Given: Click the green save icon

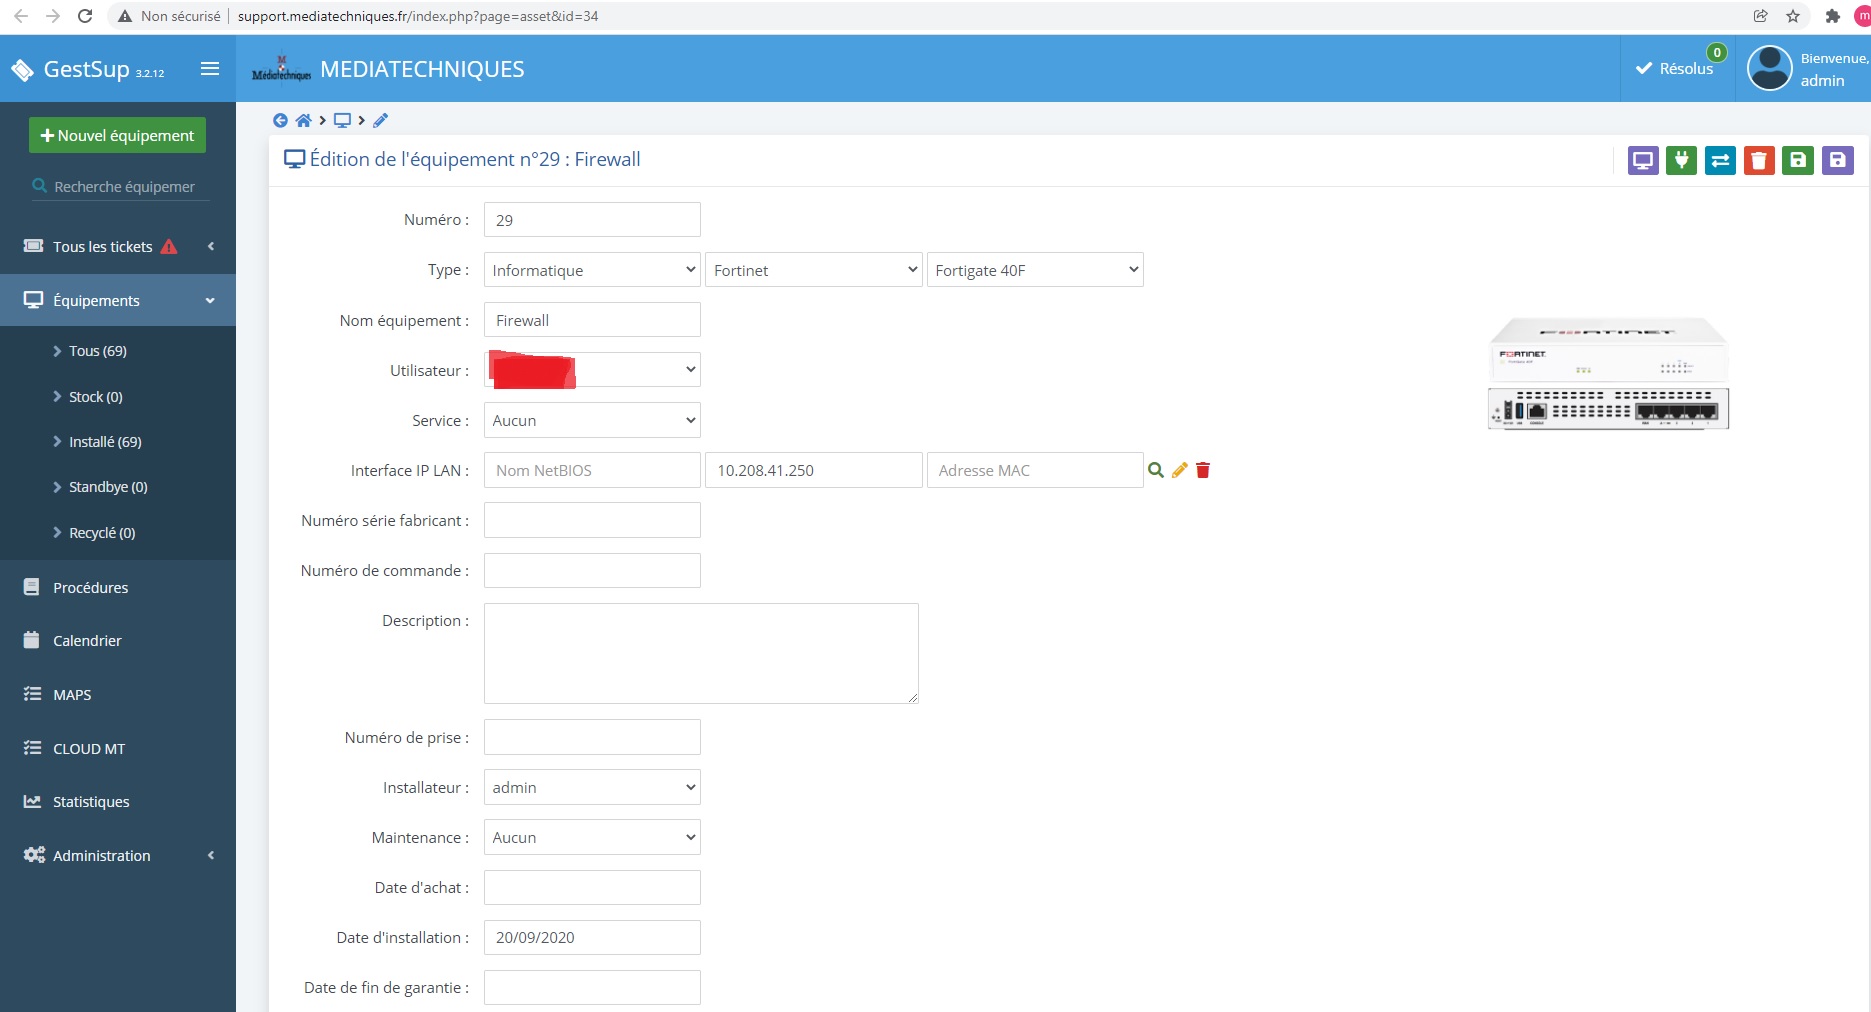Looking at the screenshot, I should [1798, 160].
